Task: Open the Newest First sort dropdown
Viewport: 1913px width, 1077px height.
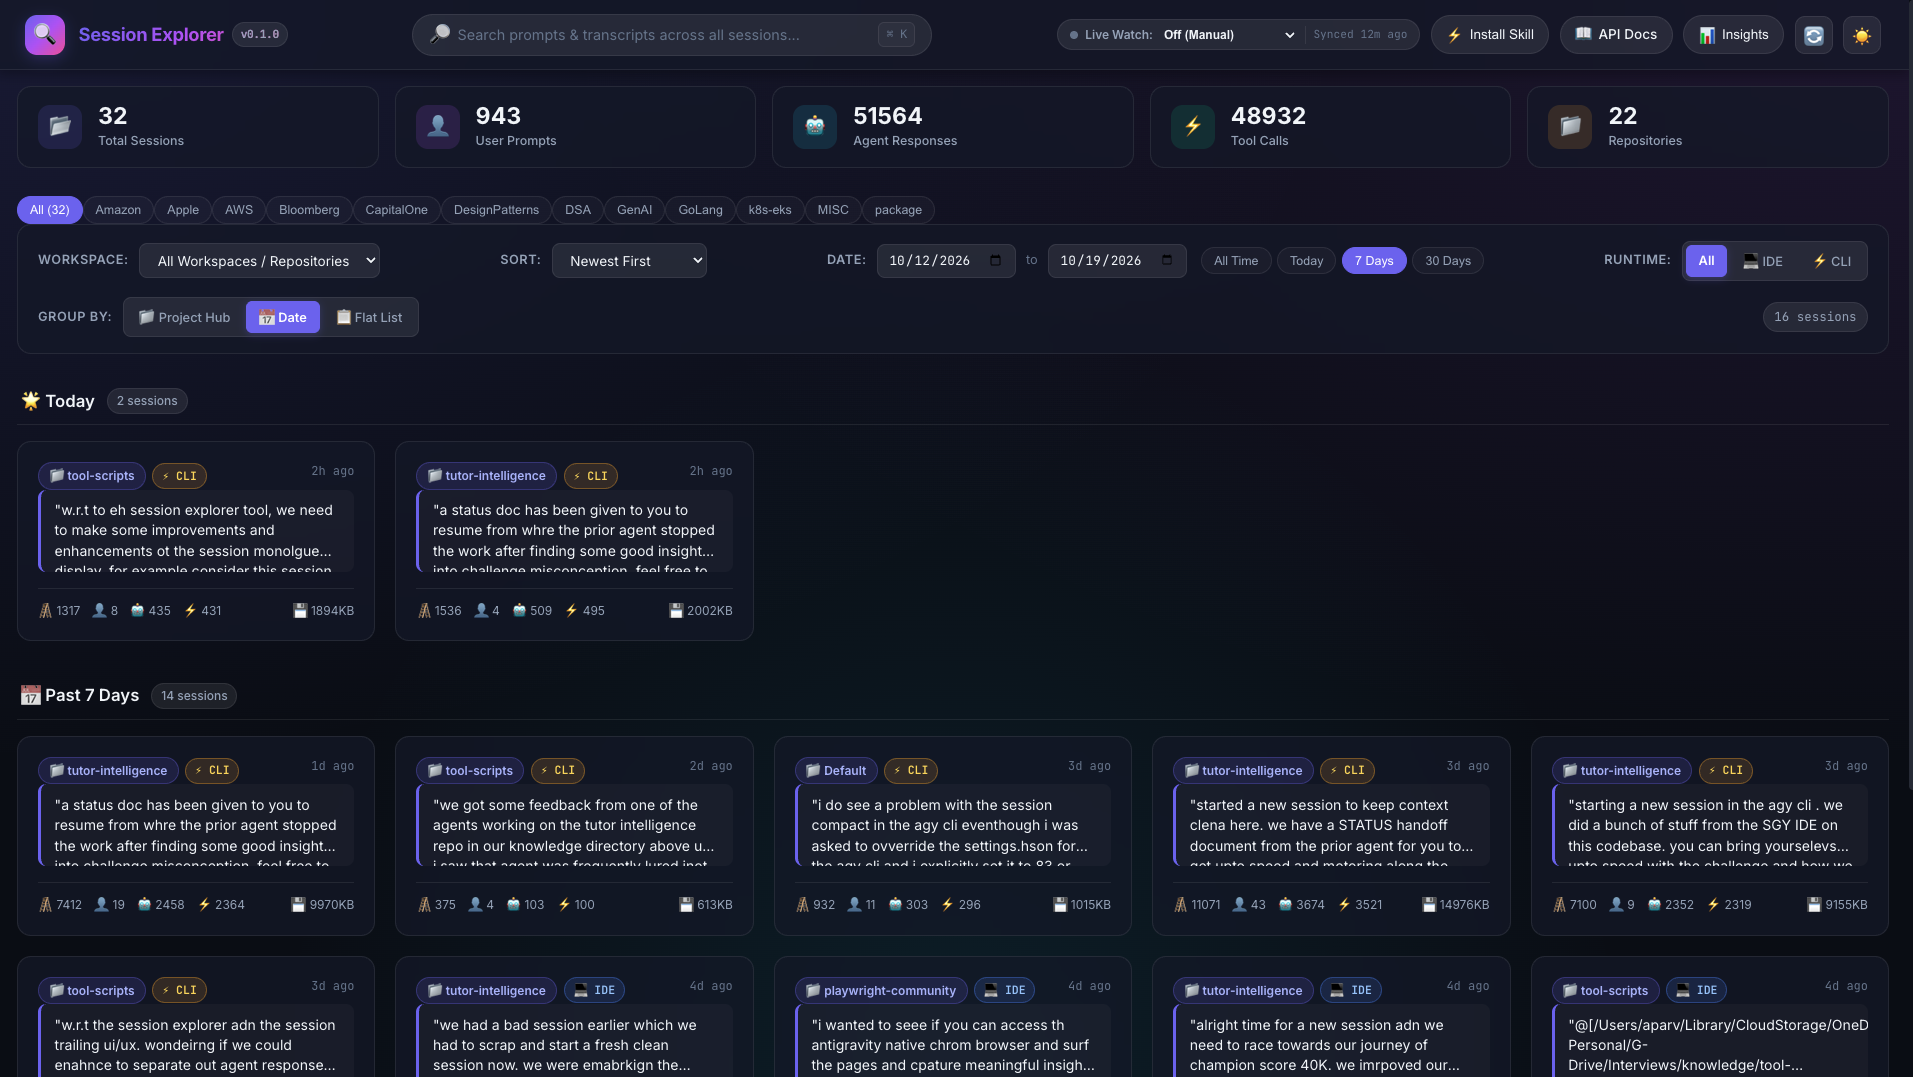Action: click(x=629, y=261)
